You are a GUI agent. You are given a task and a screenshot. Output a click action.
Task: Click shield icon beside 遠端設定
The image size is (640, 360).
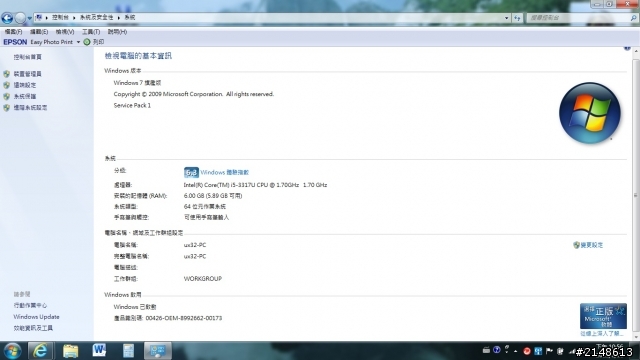7,85
